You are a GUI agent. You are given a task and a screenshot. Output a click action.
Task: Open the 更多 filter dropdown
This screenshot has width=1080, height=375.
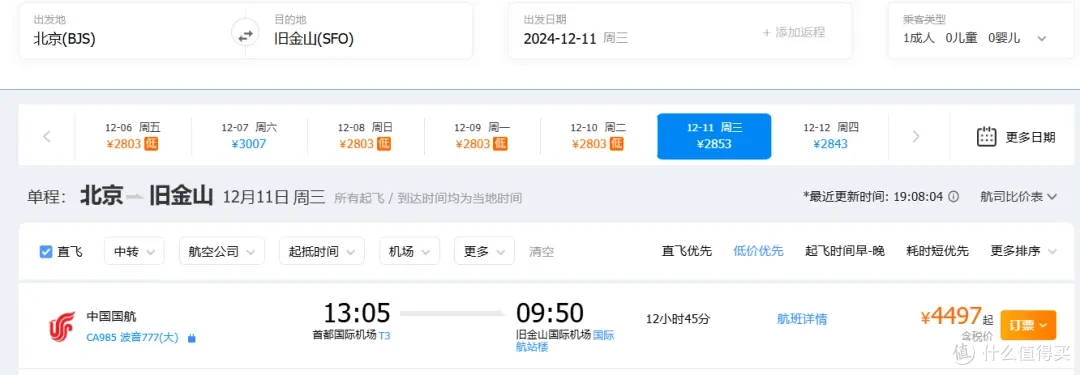[484, 251]
